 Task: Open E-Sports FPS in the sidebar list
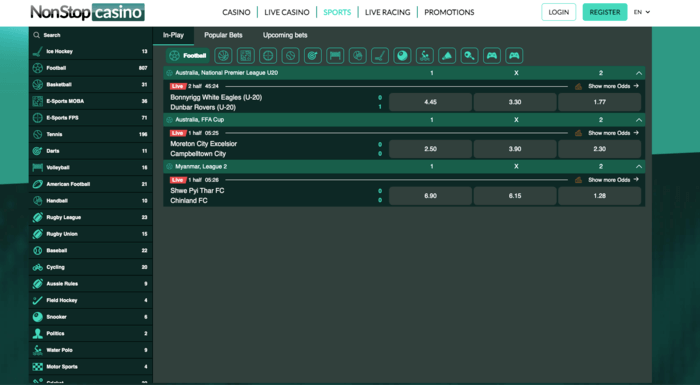coord(91,118)
